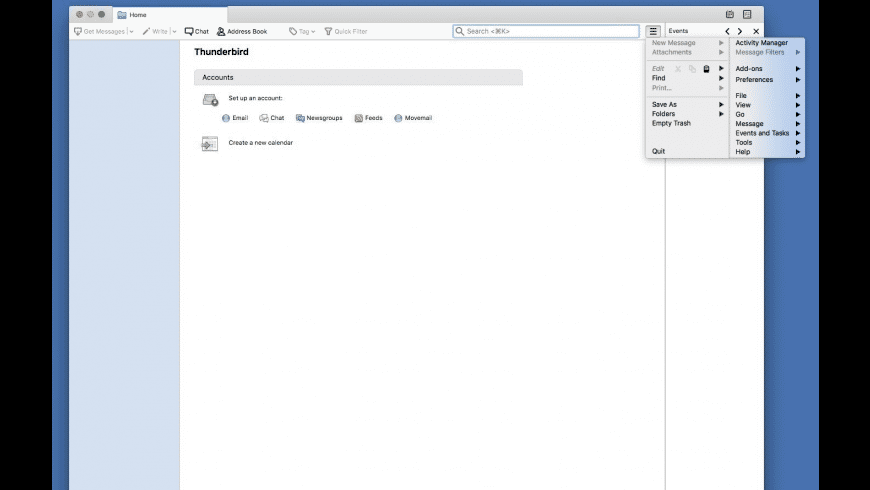Screen dimensions: 870x490
Task: Open the Address Book
Action: point(241,32)
